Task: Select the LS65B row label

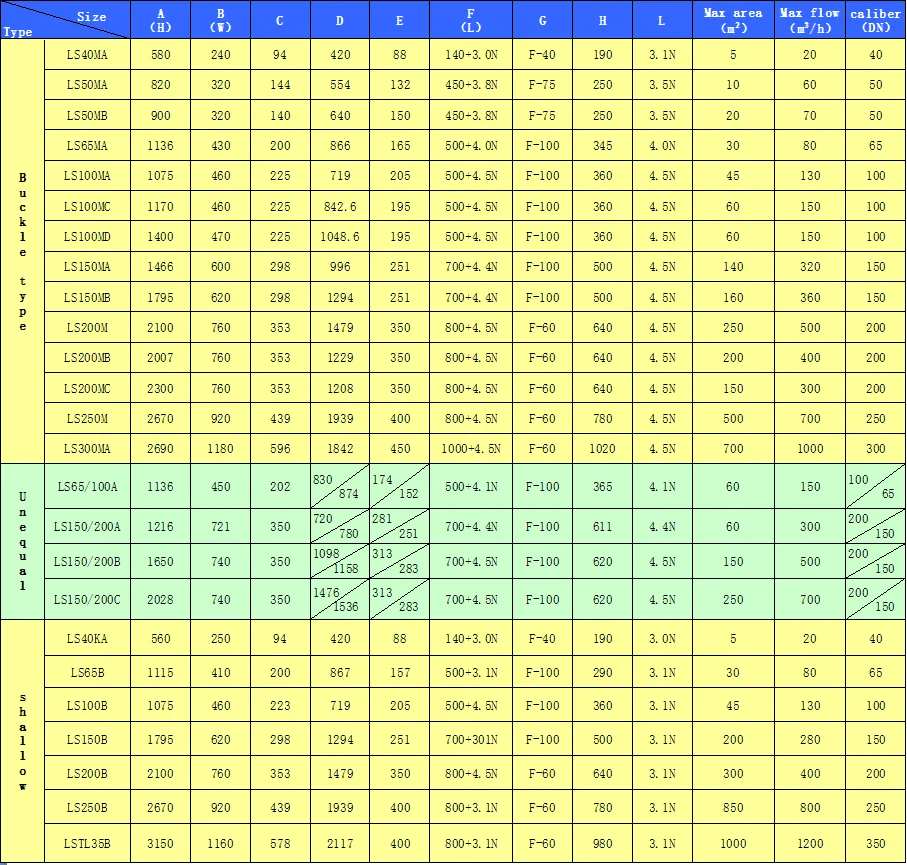Action: tap(87, 672)
